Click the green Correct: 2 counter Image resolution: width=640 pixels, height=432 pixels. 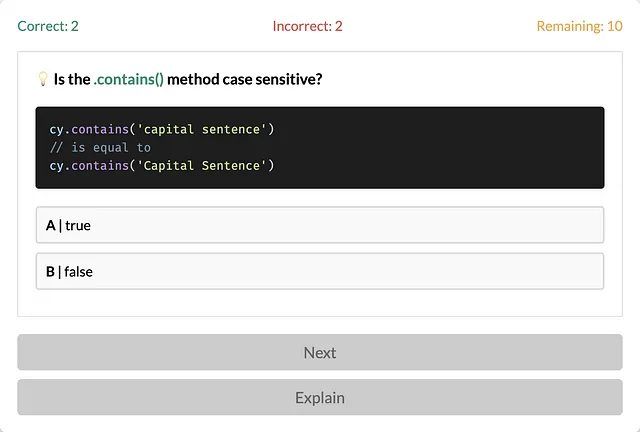(x=48, y=26)
